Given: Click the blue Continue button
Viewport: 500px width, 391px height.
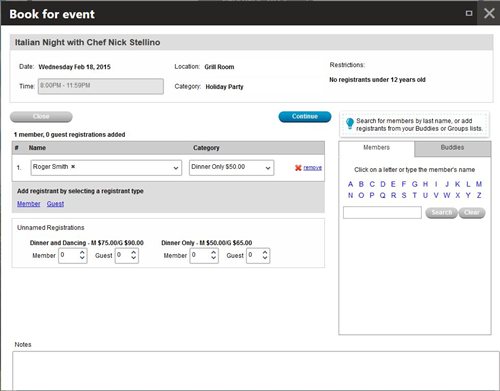Looking at the screenshot, I should coord(305,117).
